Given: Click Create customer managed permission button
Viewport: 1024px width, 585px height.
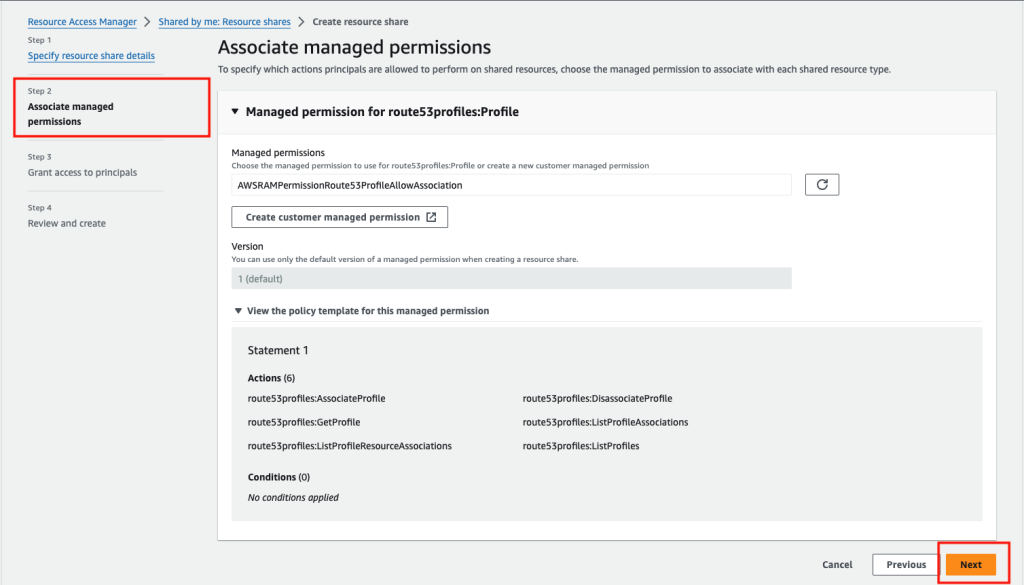Looking at the screenshot, I should [x=339, y=216].
